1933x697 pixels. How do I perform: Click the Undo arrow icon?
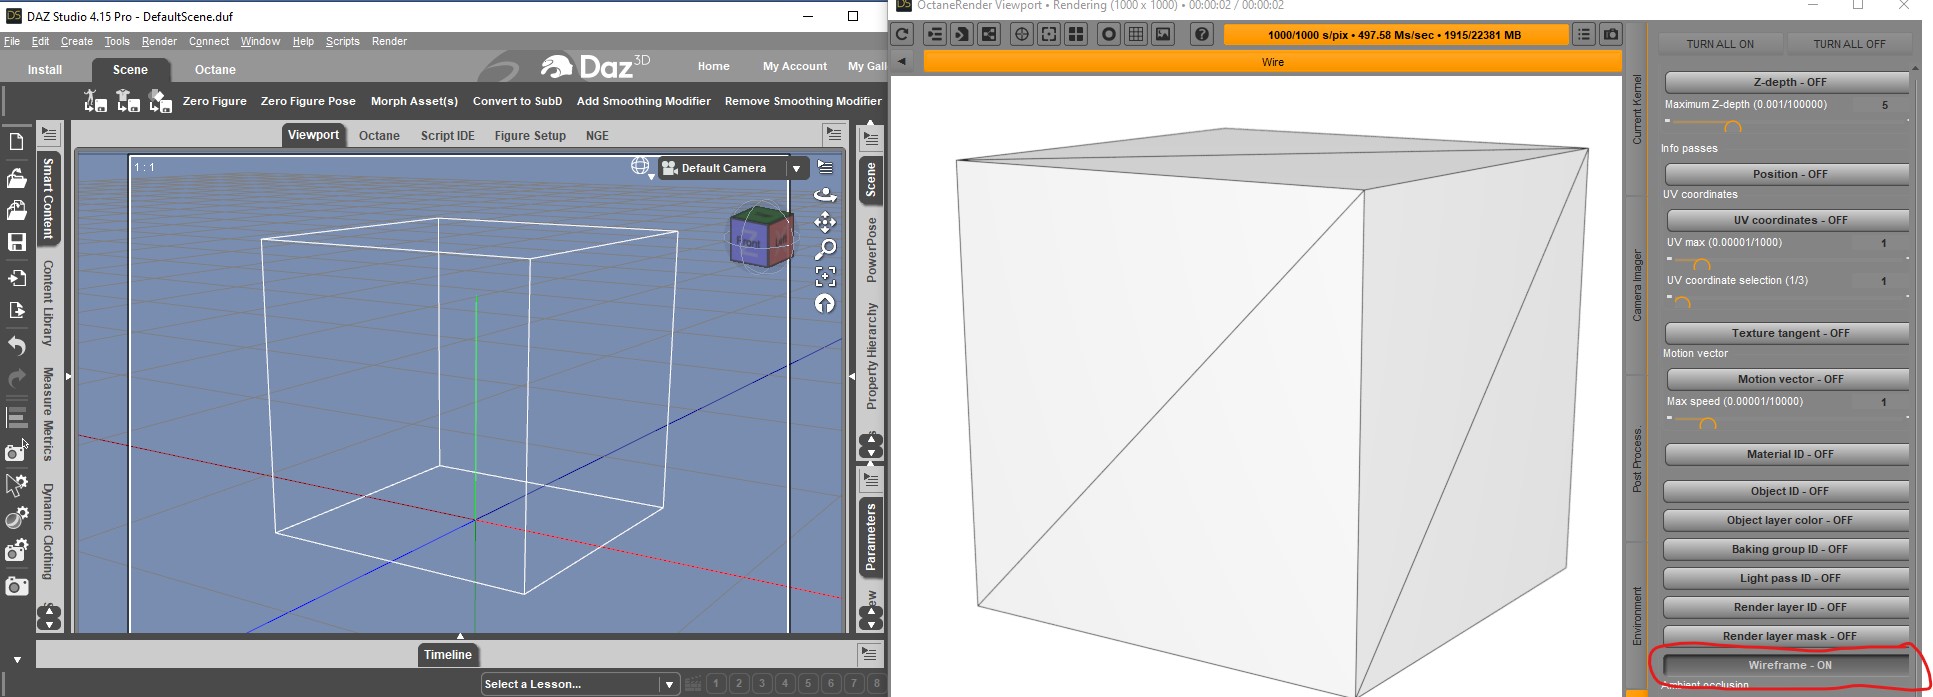point(16,346)
